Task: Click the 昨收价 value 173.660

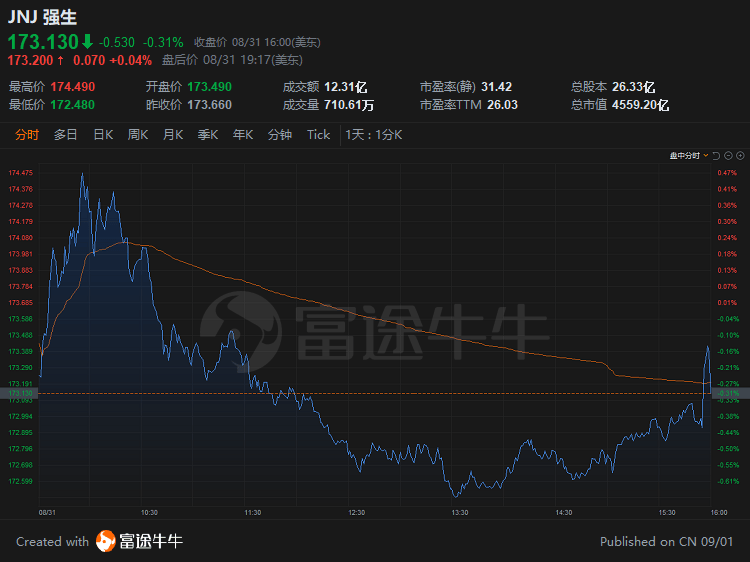Action: tap(210, 105)
